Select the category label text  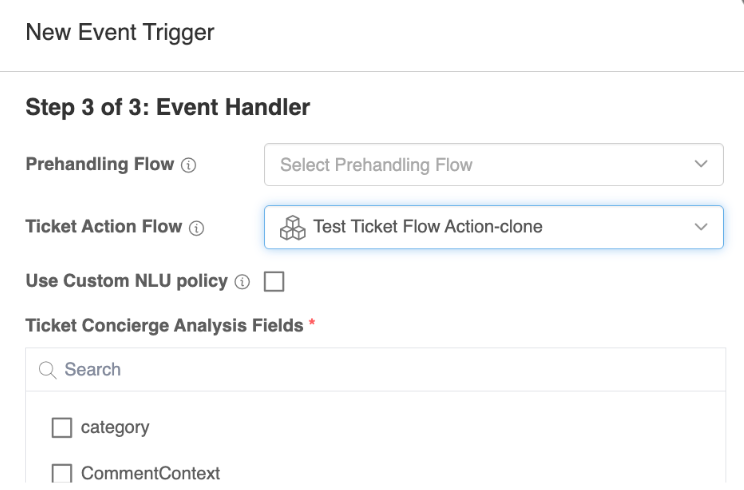coord(115,427)
